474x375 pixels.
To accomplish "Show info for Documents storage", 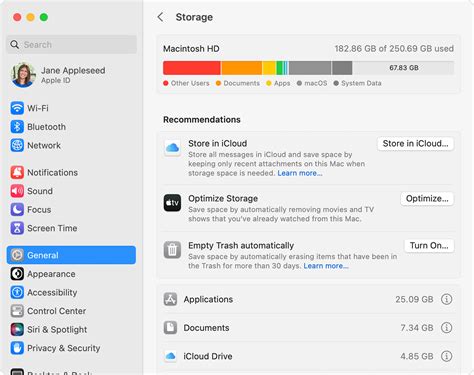I will [x=446, y=328].
